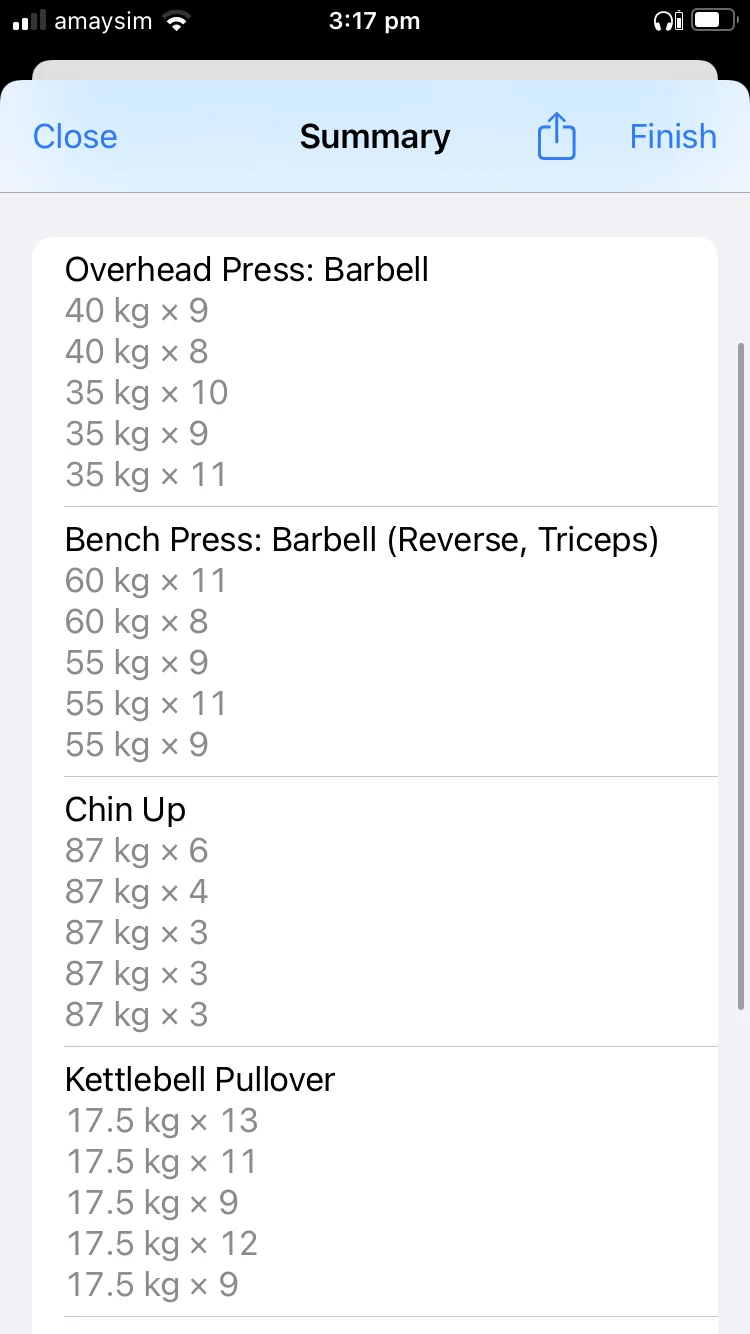The width and height of the screenshot is (750, 1334).
Task: Close the Summary sheet
Action: click(x=75, y=136)
